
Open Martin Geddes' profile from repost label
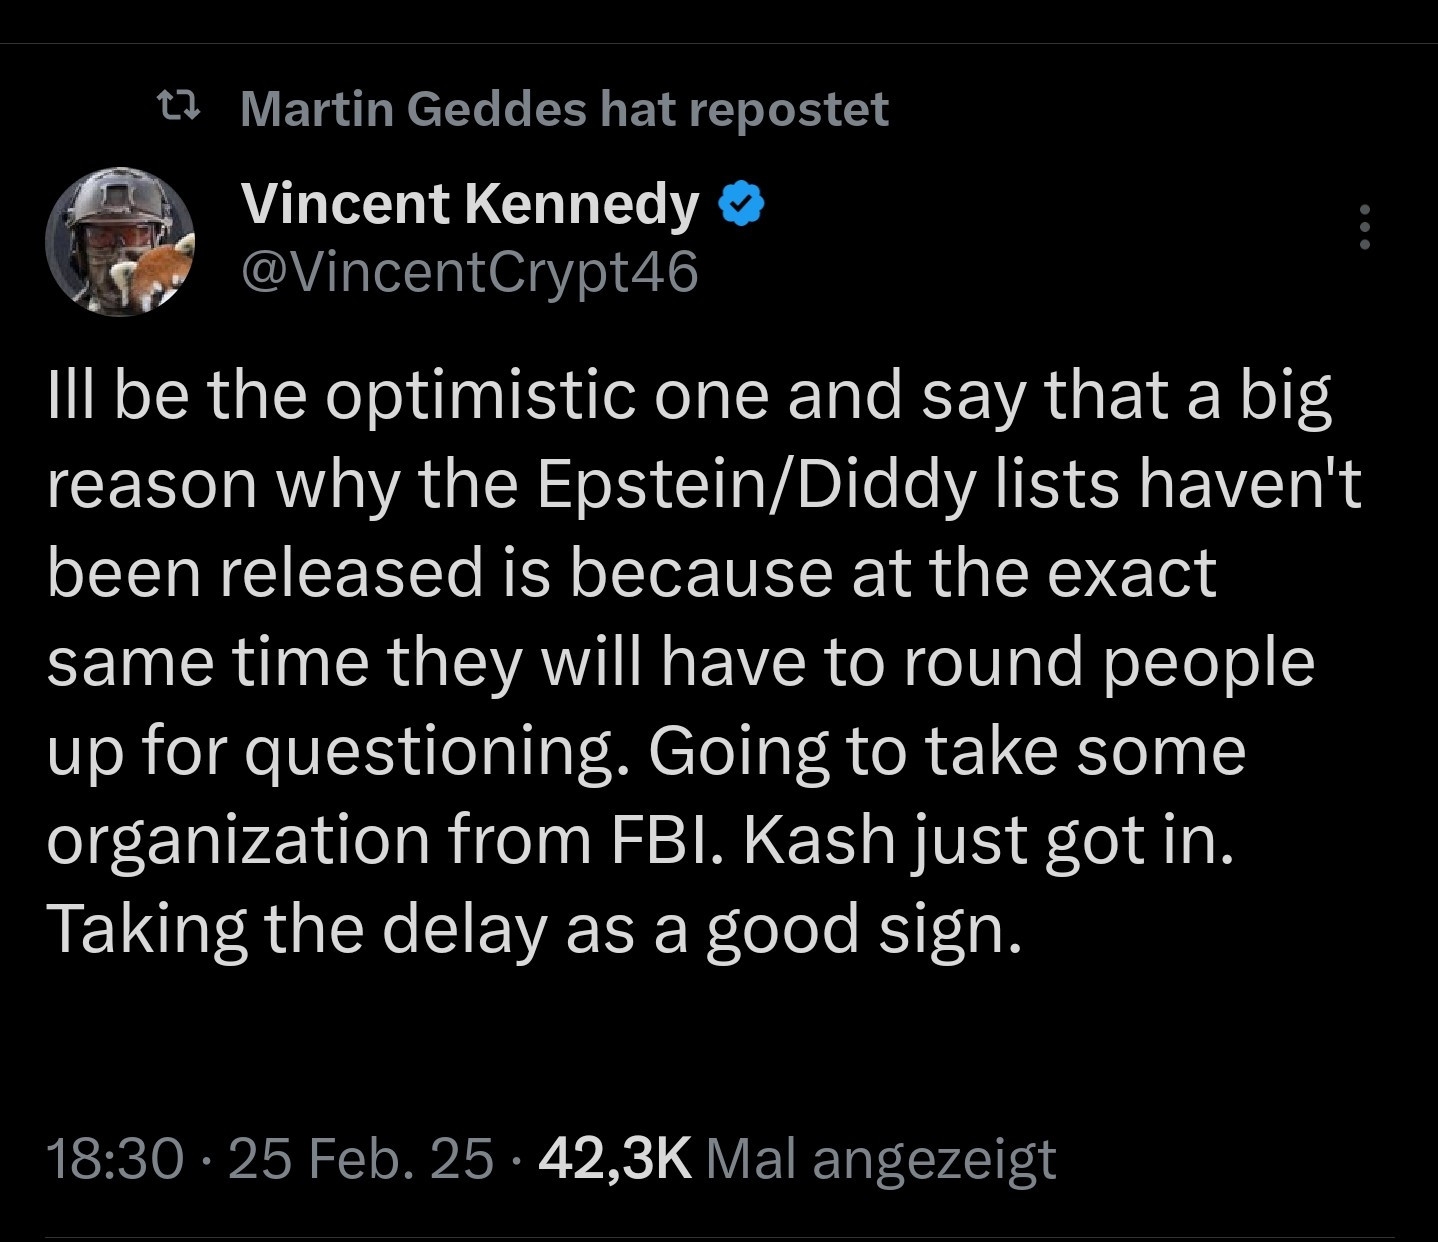(x=413, y=108)
